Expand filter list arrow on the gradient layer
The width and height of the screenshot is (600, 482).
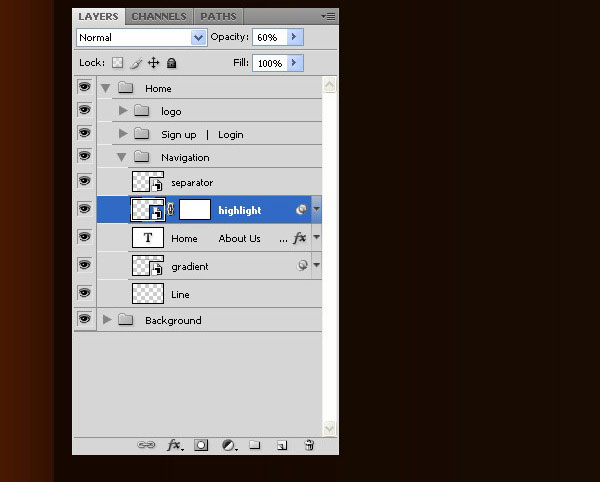point(316,265)
